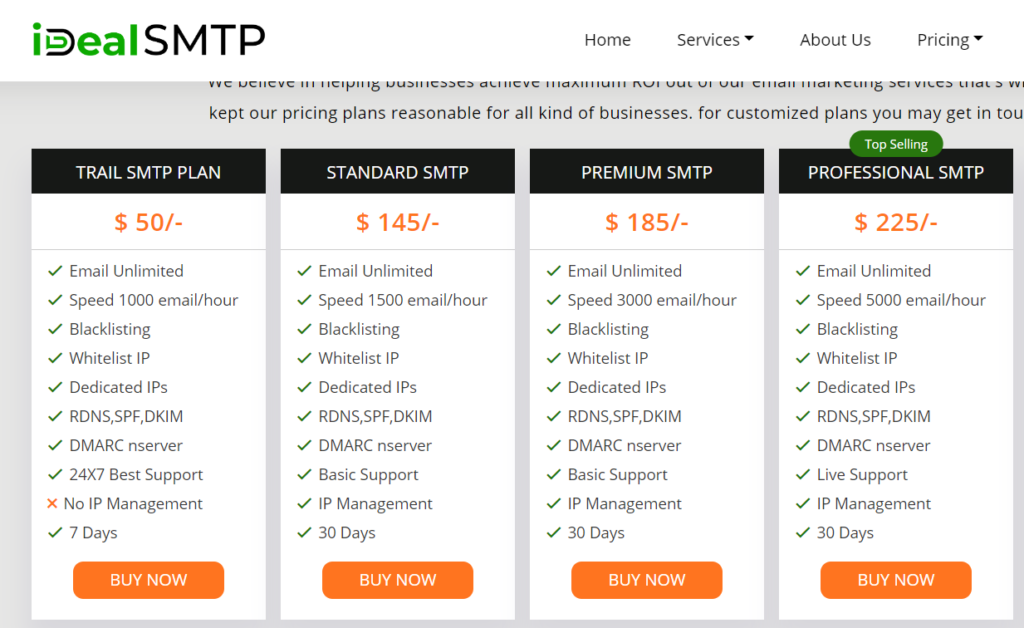Viewport: 1024px width, 628px height.
Task: Click the checkmark beside Whitelist IP in Premium plan
Action: [x=552, y=358]
